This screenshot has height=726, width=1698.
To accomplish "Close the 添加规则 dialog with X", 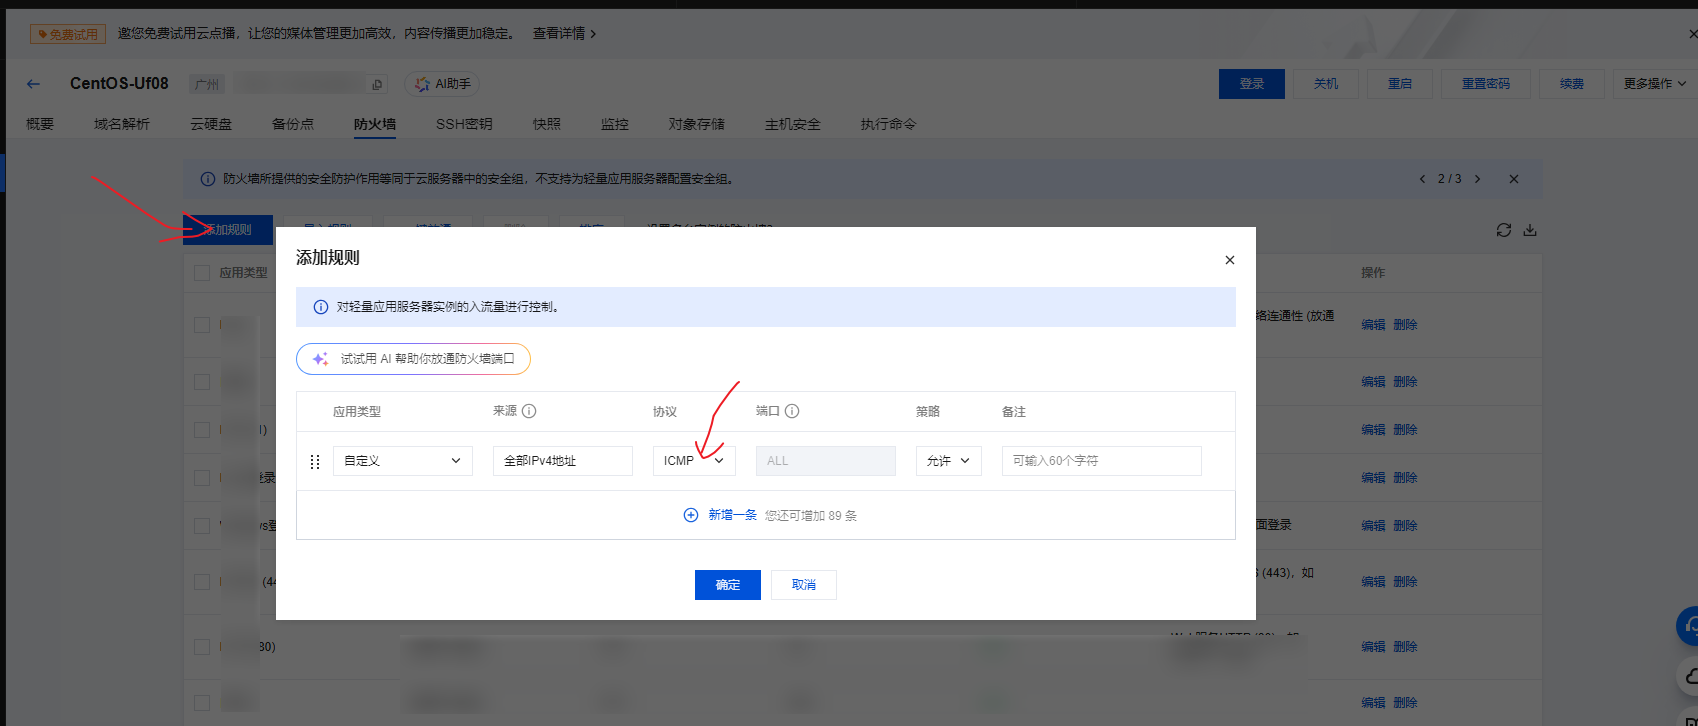I will 1230,260.
